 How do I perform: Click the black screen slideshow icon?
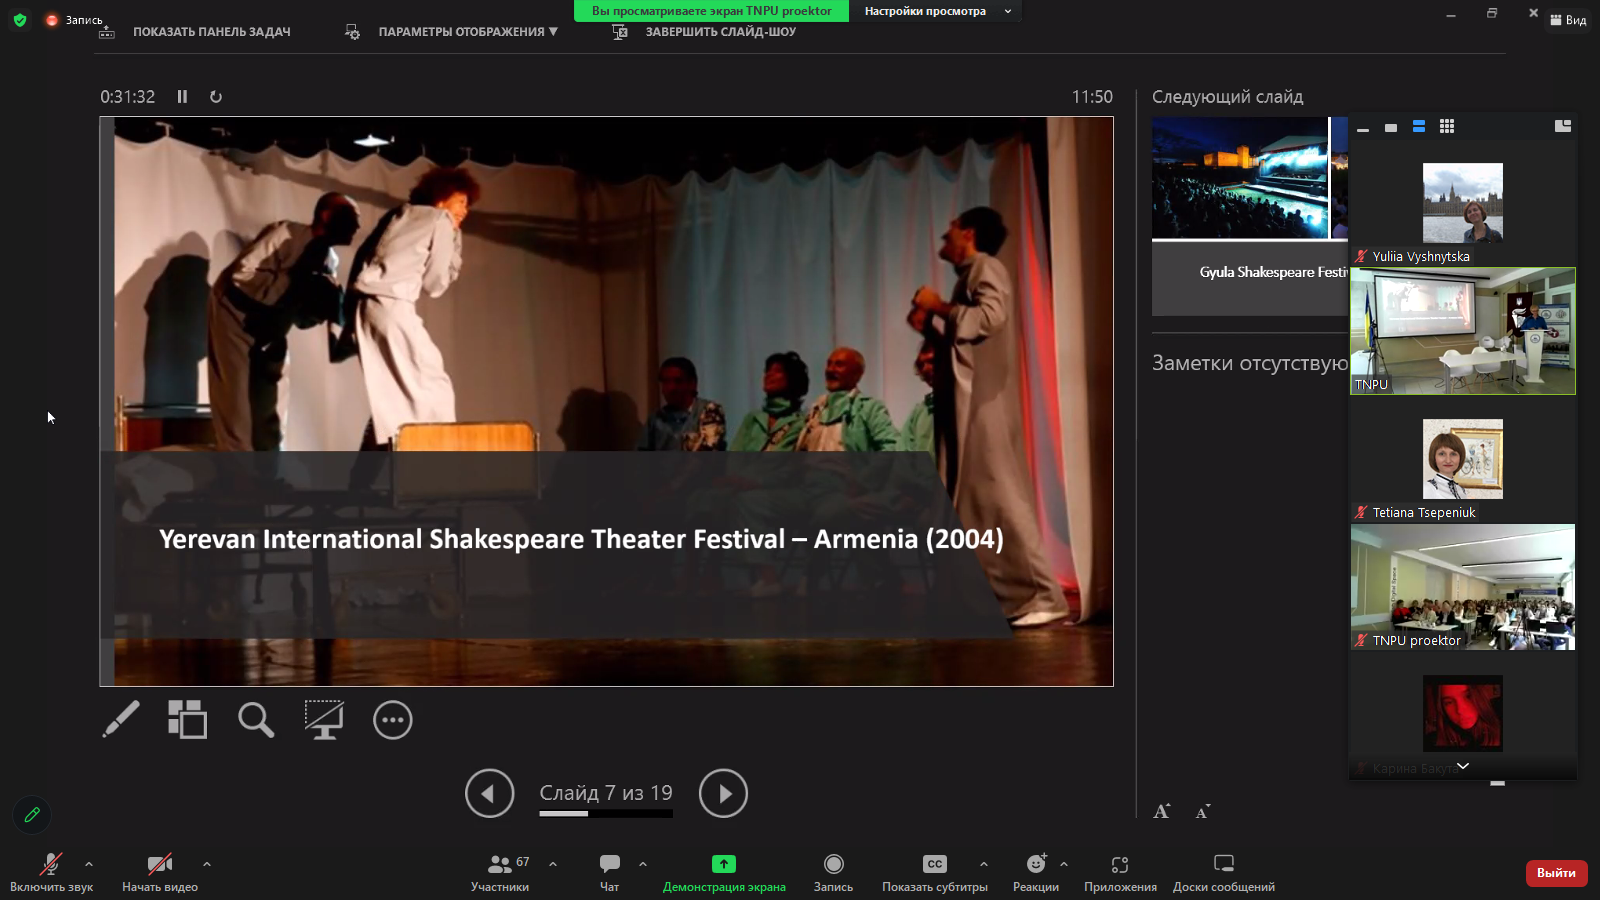pyautogui.click(x=324, y=719)
